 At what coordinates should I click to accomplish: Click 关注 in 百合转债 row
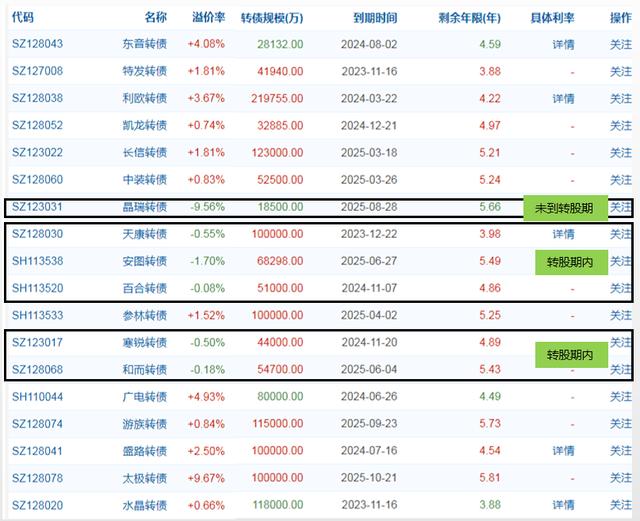tap(621, 288)
